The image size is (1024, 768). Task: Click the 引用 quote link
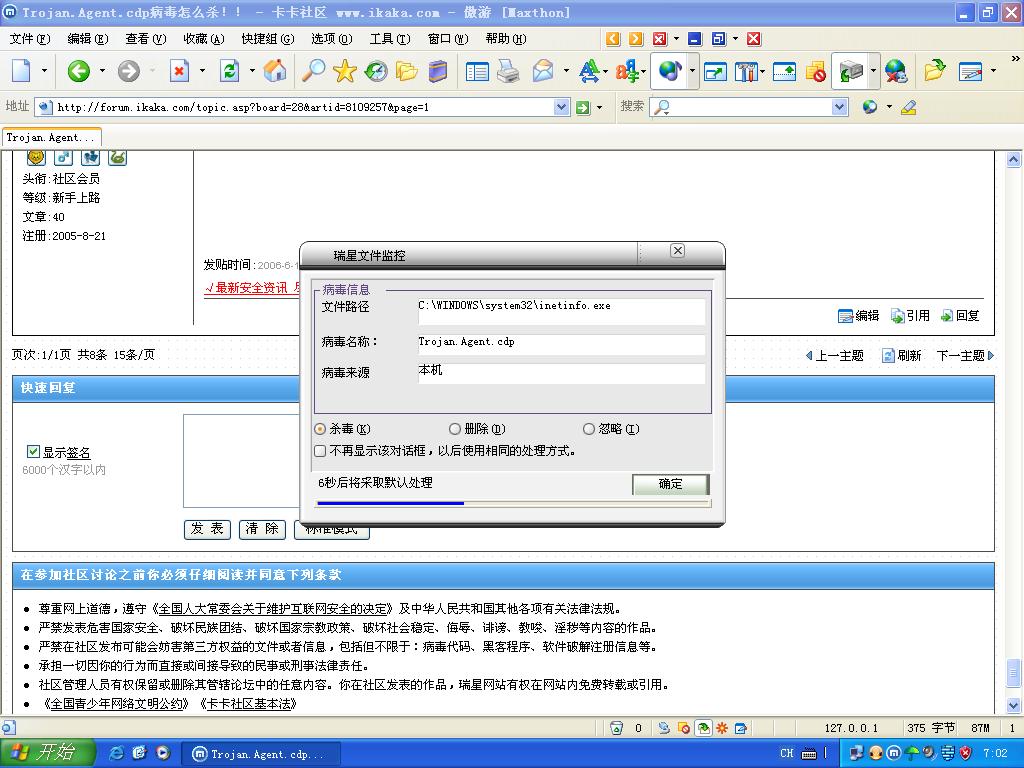(x=910, y=316)
